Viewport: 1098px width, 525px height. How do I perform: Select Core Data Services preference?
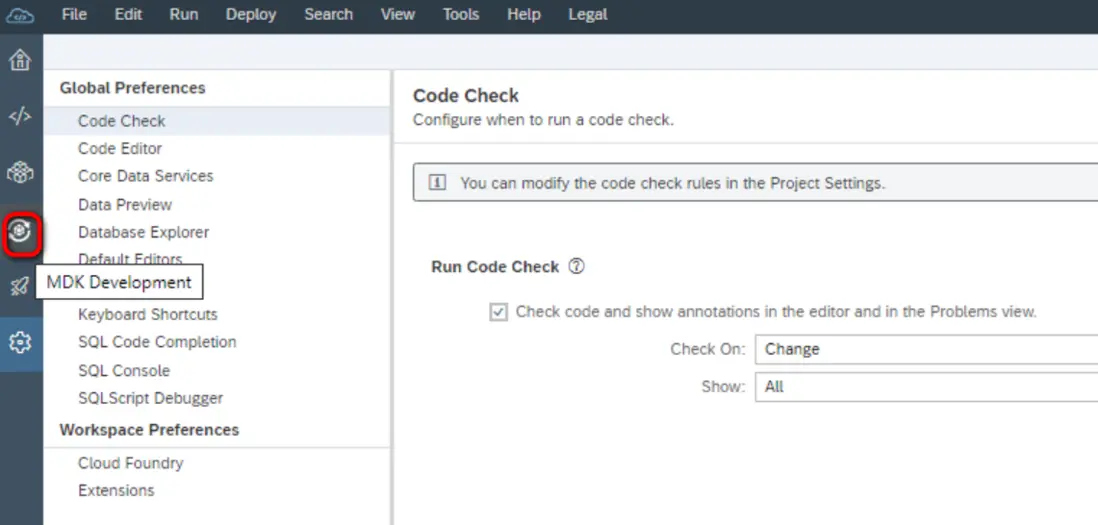146,176
